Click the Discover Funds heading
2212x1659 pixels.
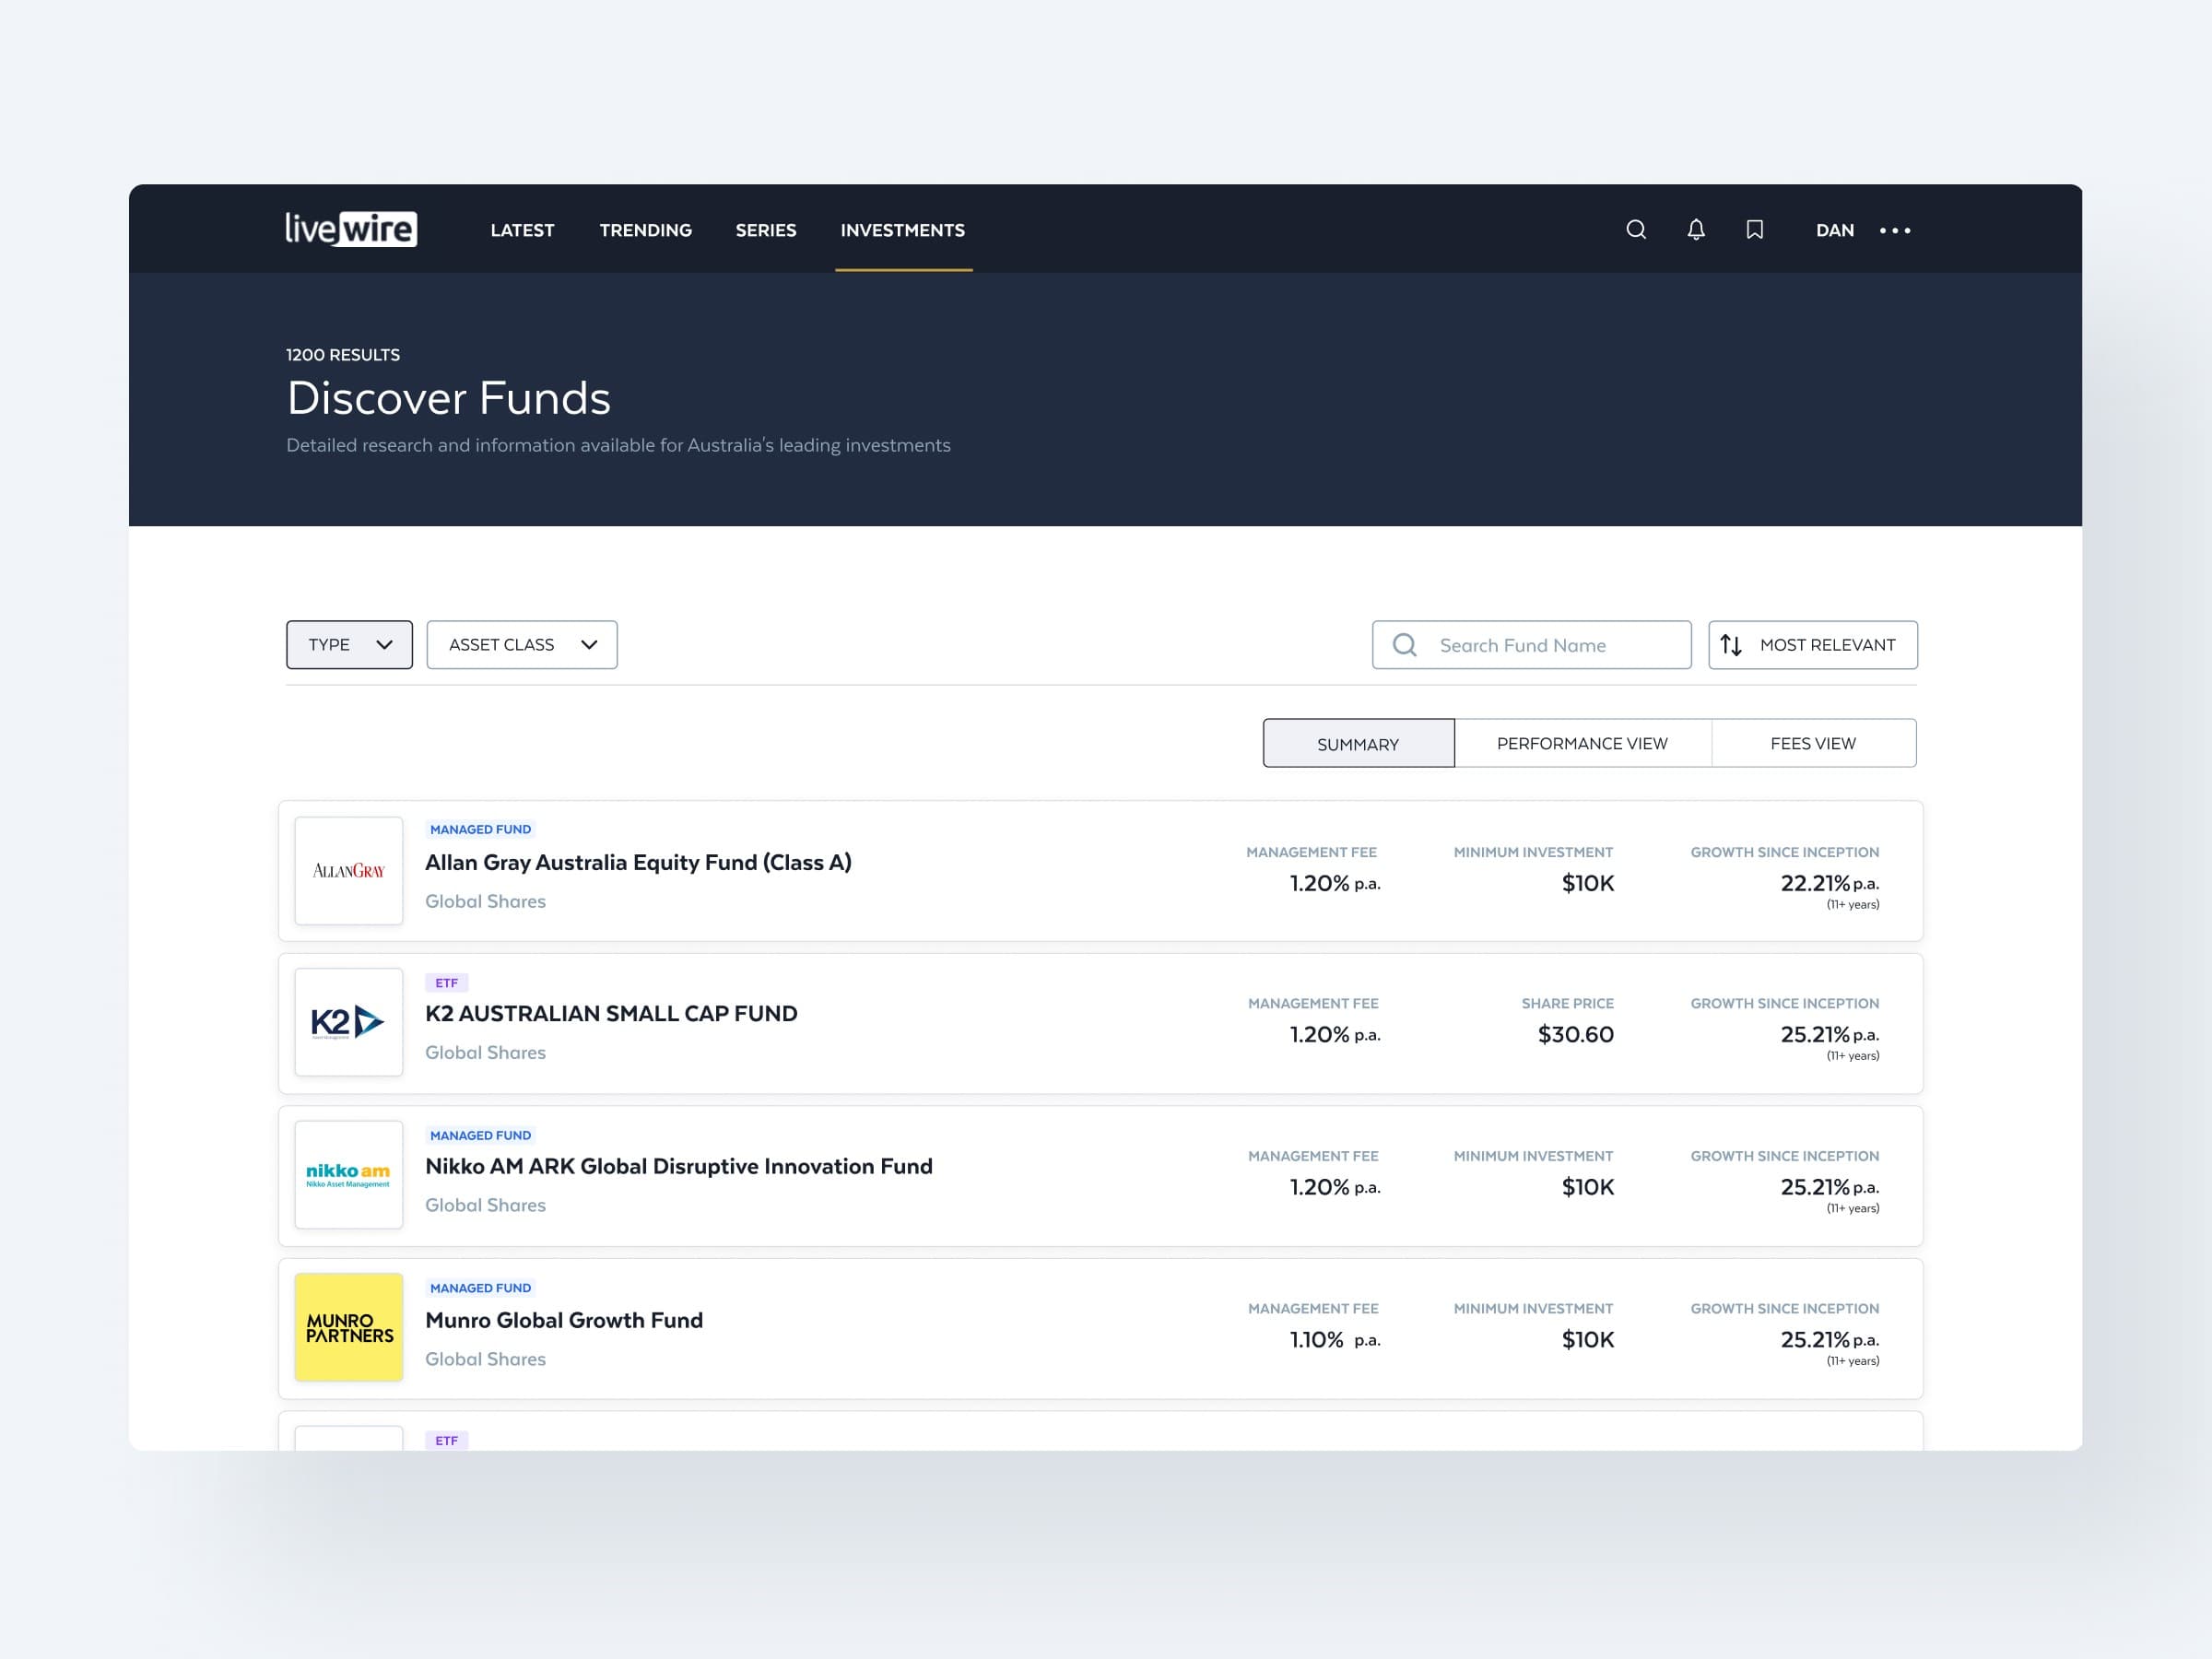coord(448,398)
